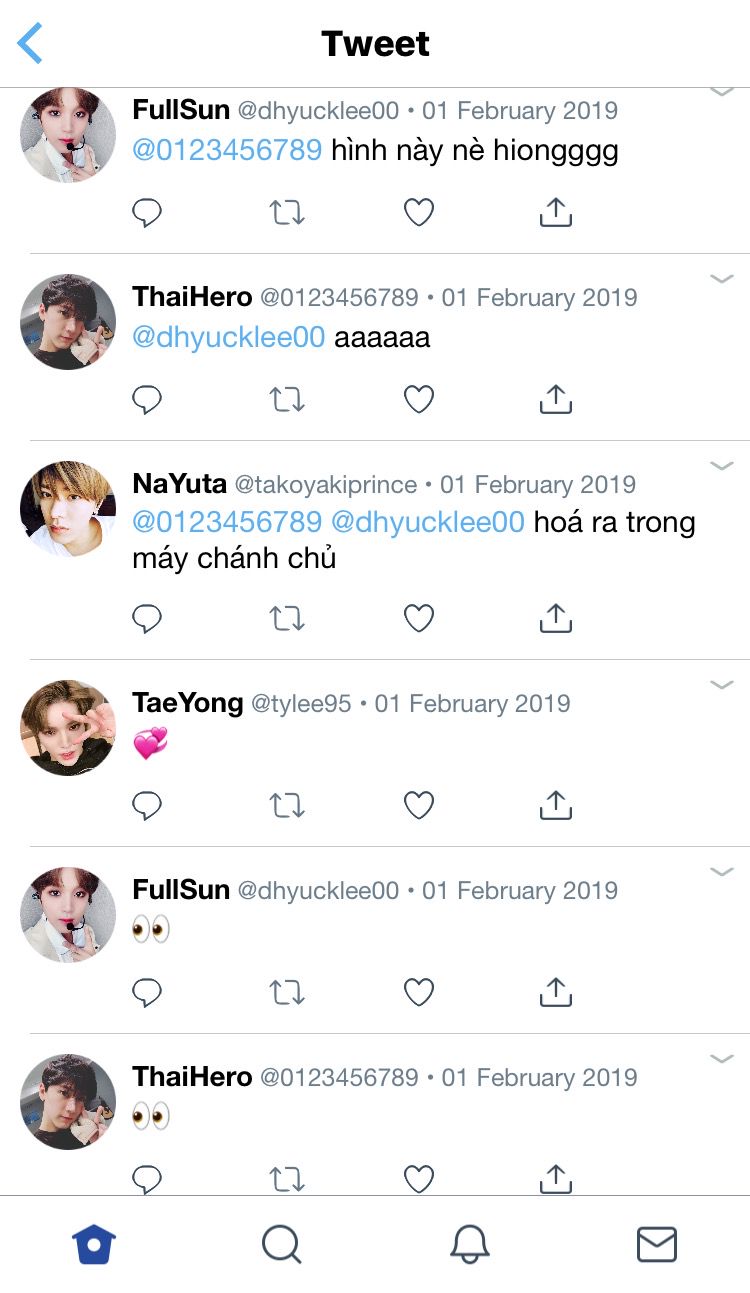The image size is (750, 1293).
Task: Like NaYuta's 'hoá ra trong máy' tweet
Action: [419, 619]
